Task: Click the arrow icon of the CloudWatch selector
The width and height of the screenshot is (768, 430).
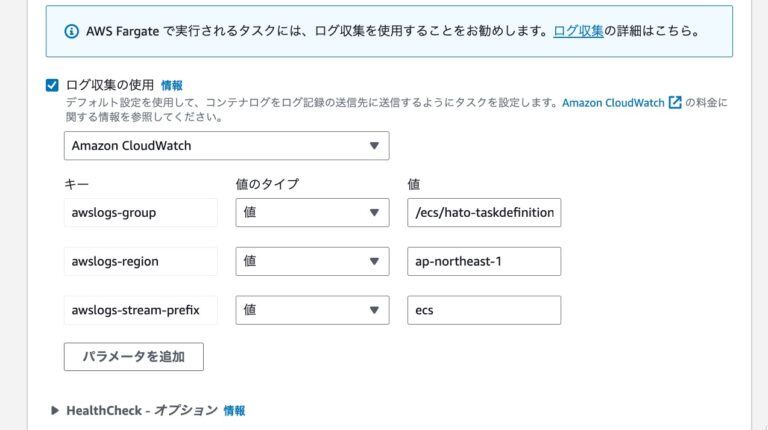Action: [x=374, y=145]
